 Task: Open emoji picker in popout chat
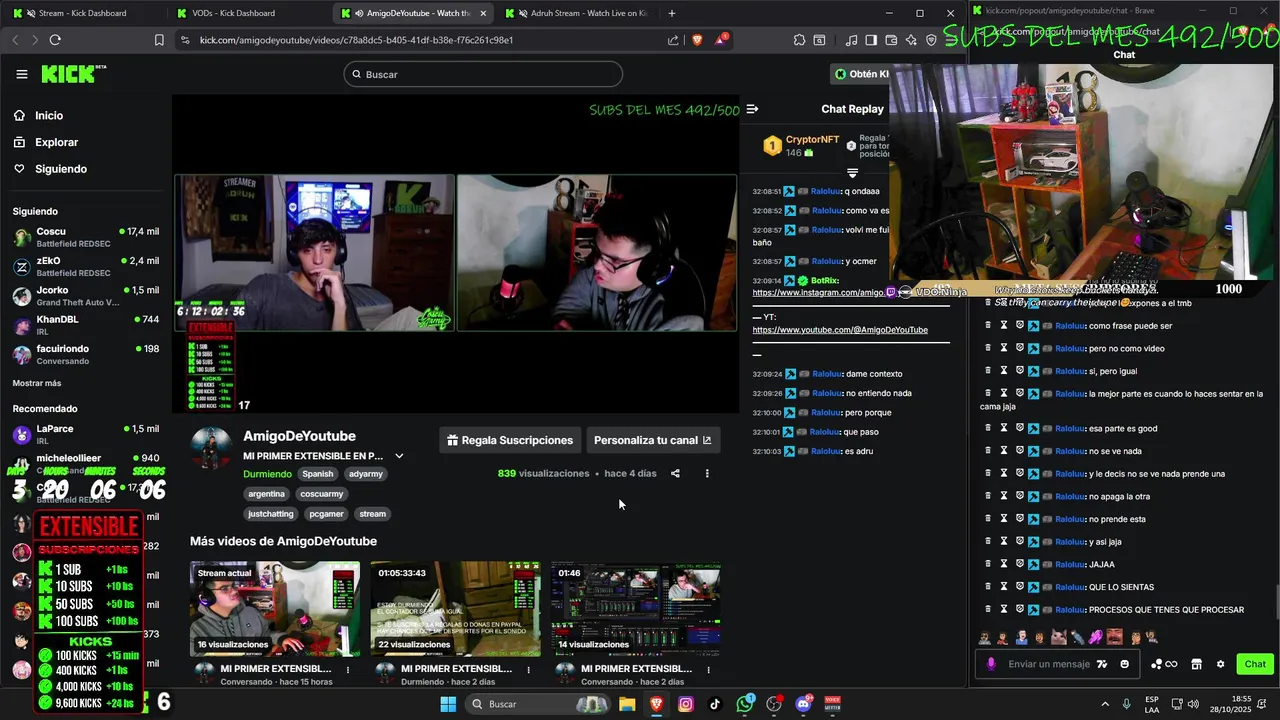pos(1125,664)
